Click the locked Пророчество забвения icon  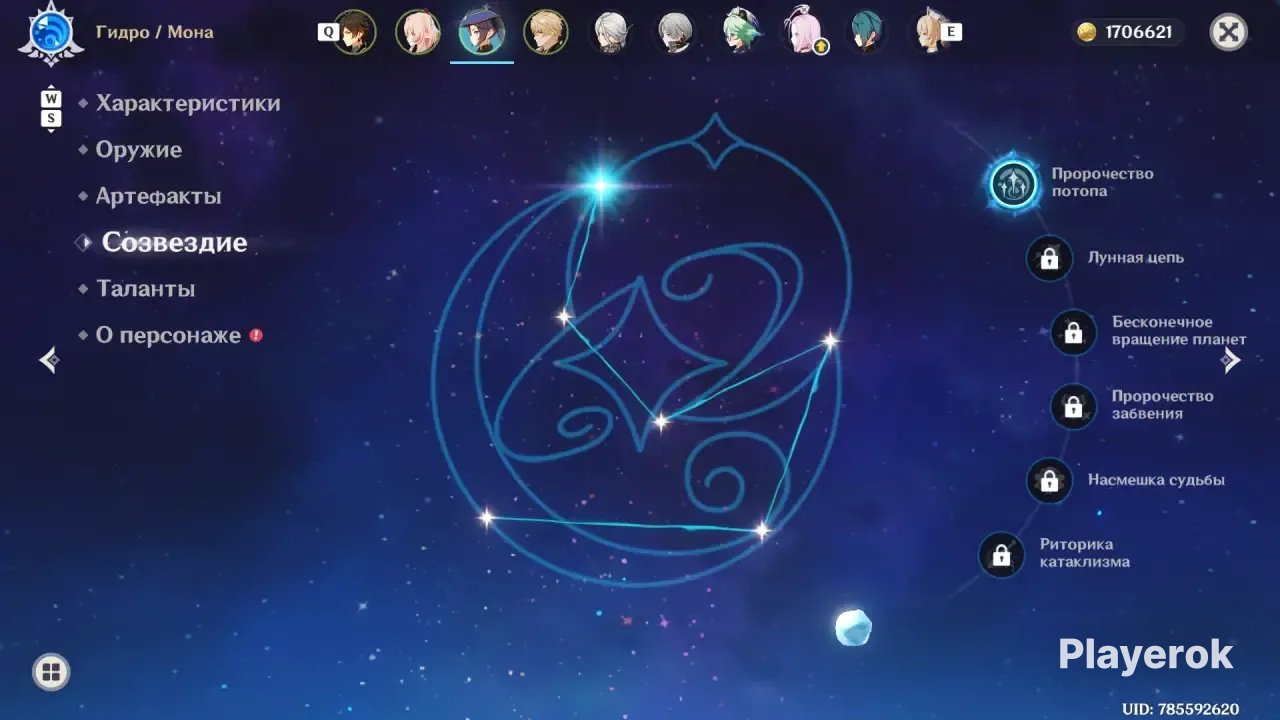[1073, 406]
